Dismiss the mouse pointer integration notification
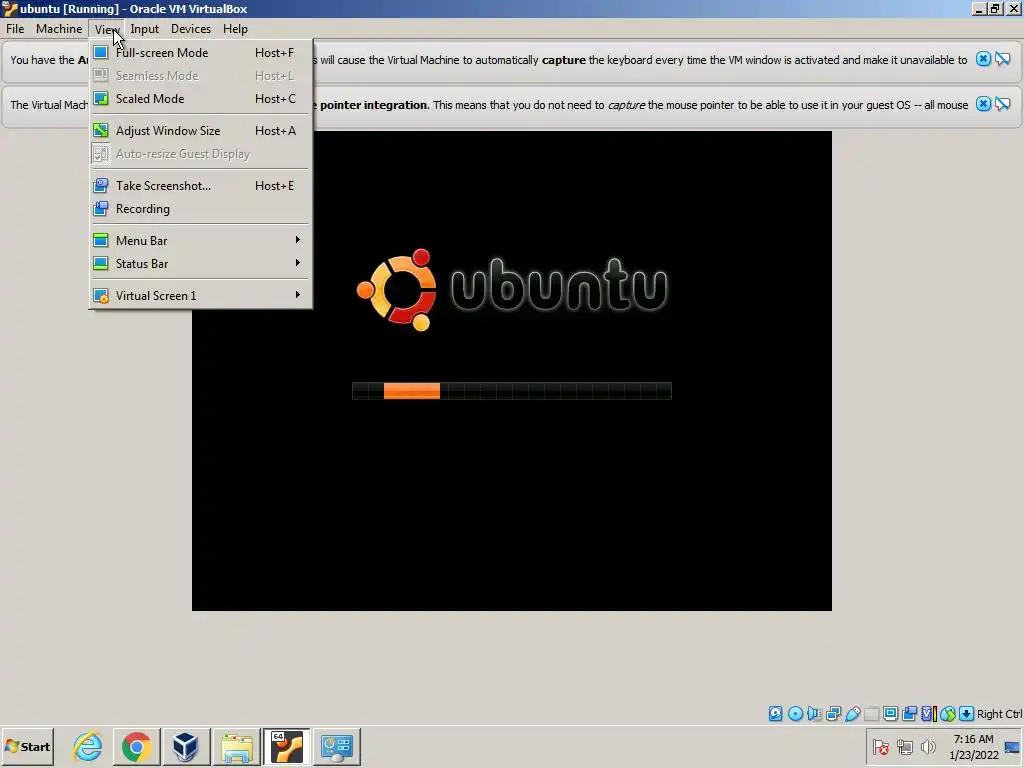The image size is (1024, 768). tap(983, 104)
